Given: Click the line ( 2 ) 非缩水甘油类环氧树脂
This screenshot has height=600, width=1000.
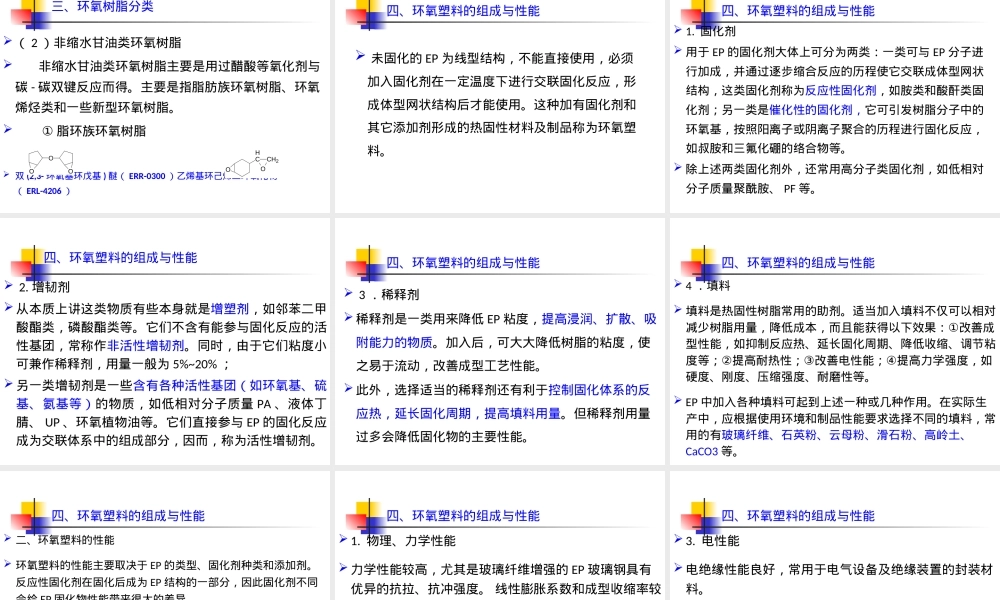Looking at the screenshot, I should tap(99, 43).
